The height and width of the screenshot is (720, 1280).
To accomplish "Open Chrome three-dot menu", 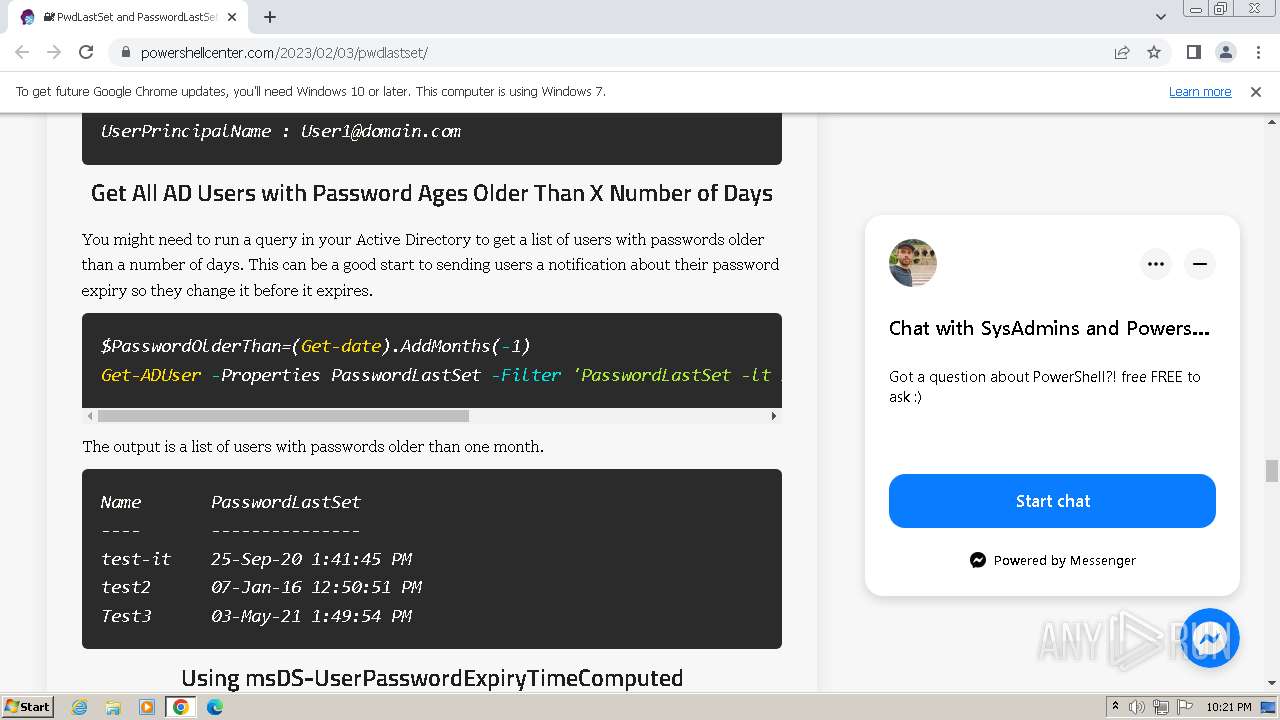I will pyautogui.click(x=1257, y=52).
